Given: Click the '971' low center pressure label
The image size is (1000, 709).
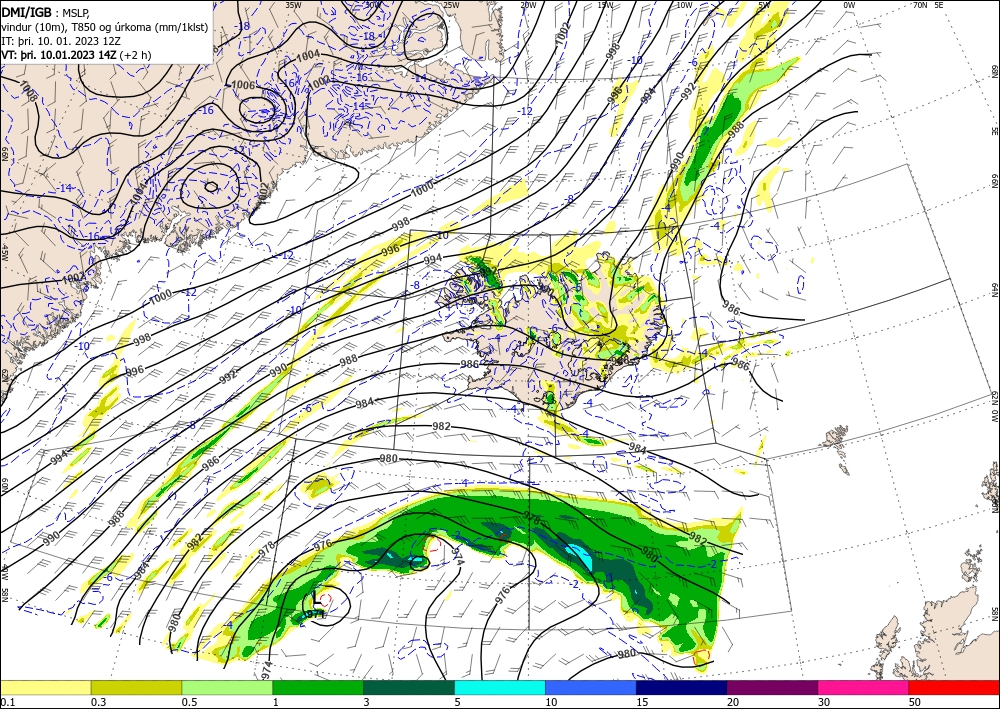Looking at the screenshot, I should point(314,614).
